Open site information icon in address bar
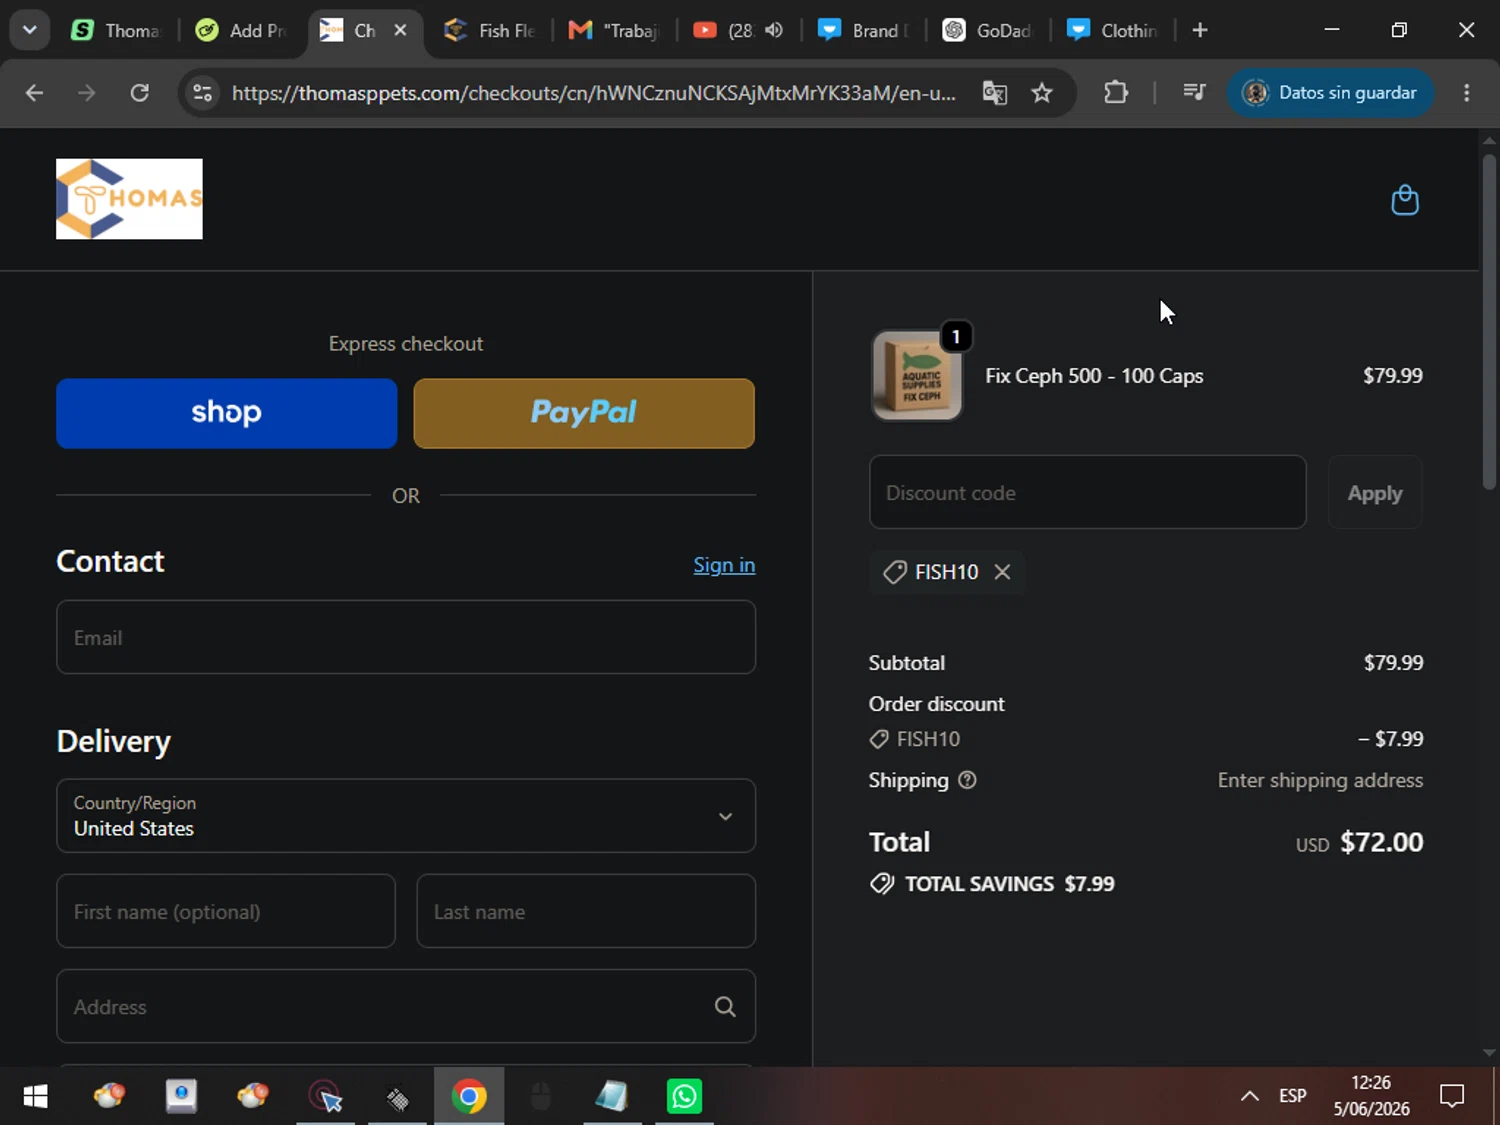The image size is (1500, 1125). (x=202, y=93)
